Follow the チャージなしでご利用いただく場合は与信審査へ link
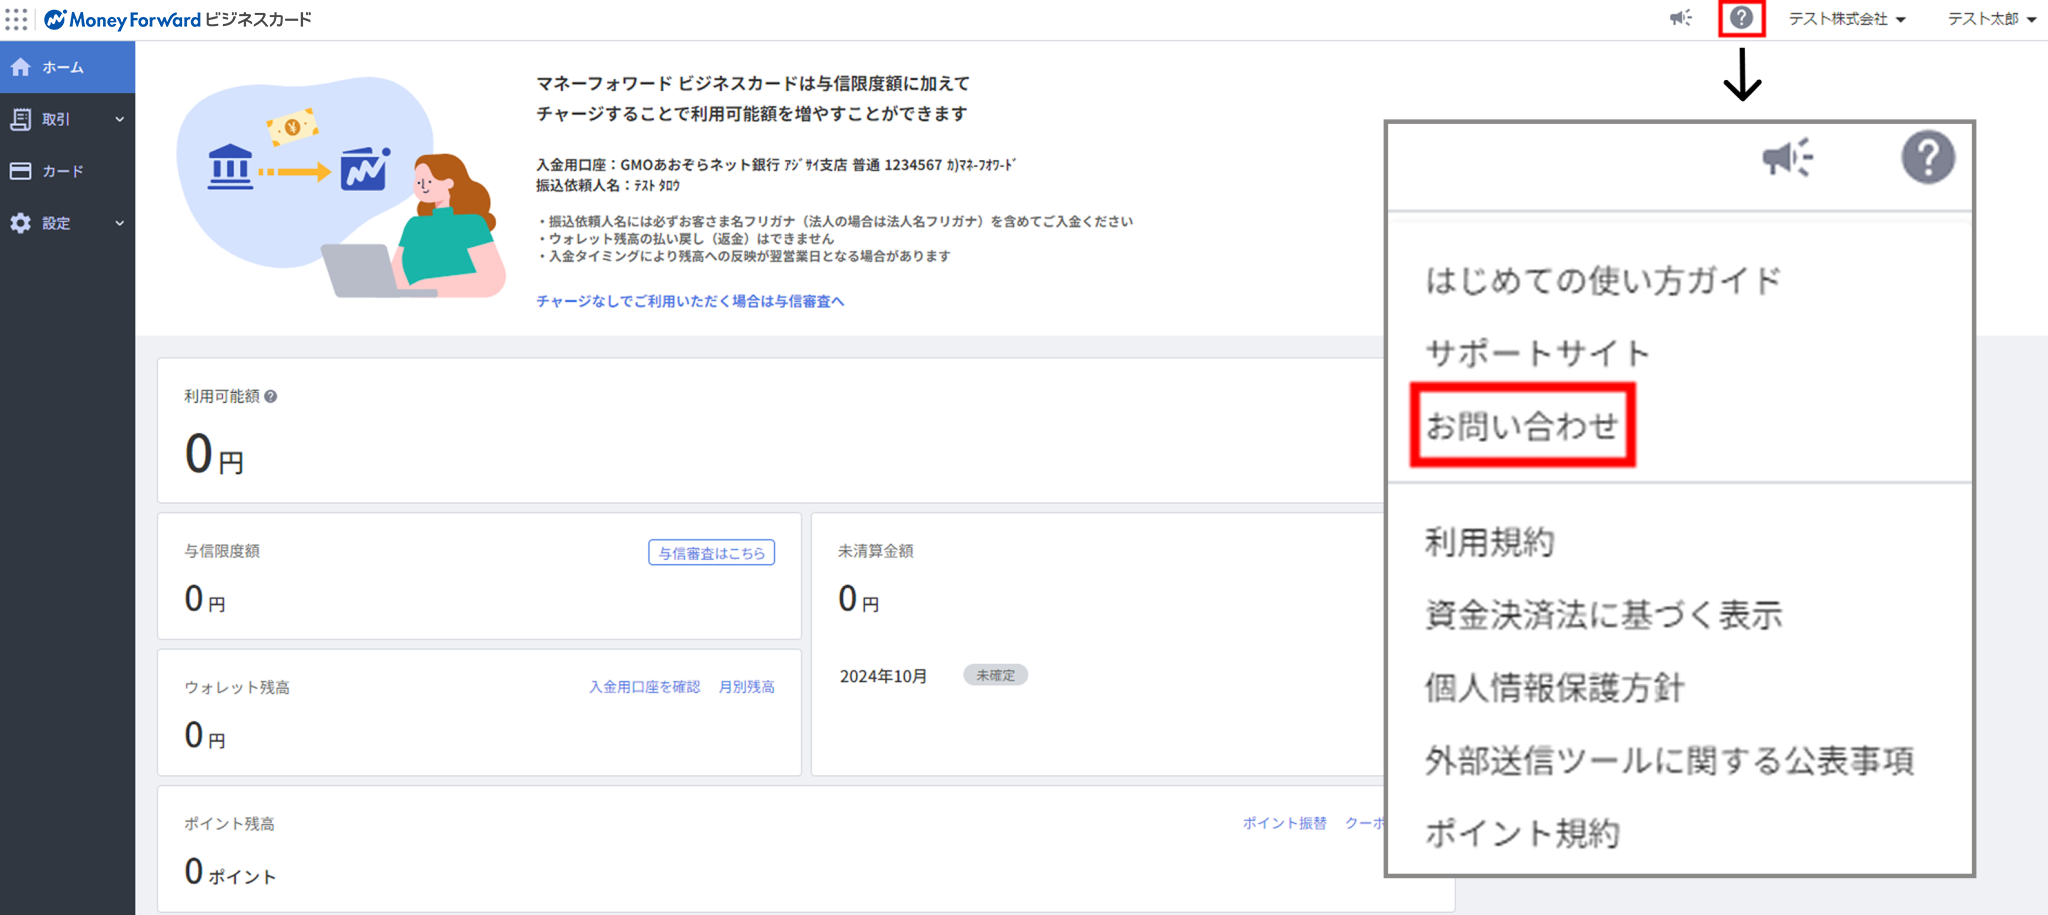This screenshot has width=2048, height=915. (690, 301)
